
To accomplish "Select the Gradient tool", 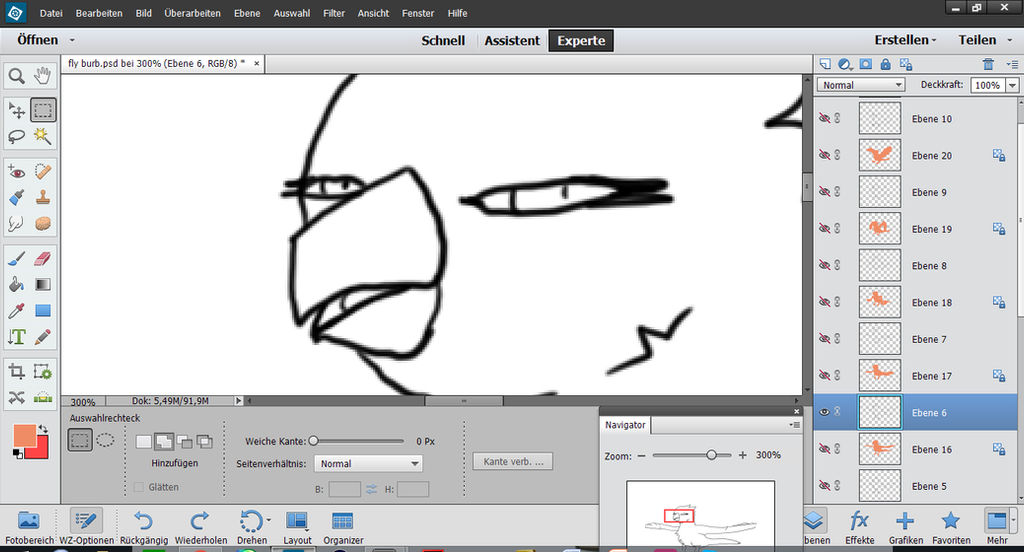I will click(42, 285).
